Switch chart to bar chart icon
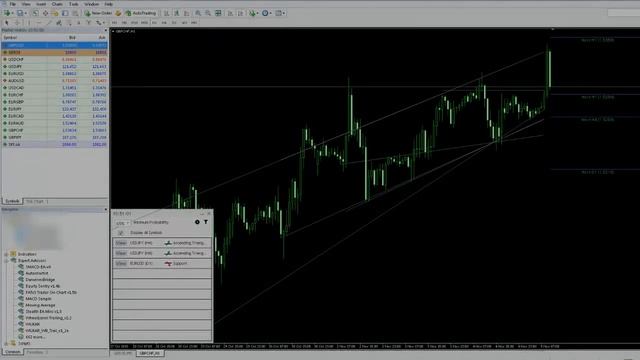The height and width of the screenshot is (360, 640). click(x=167, y=13)
